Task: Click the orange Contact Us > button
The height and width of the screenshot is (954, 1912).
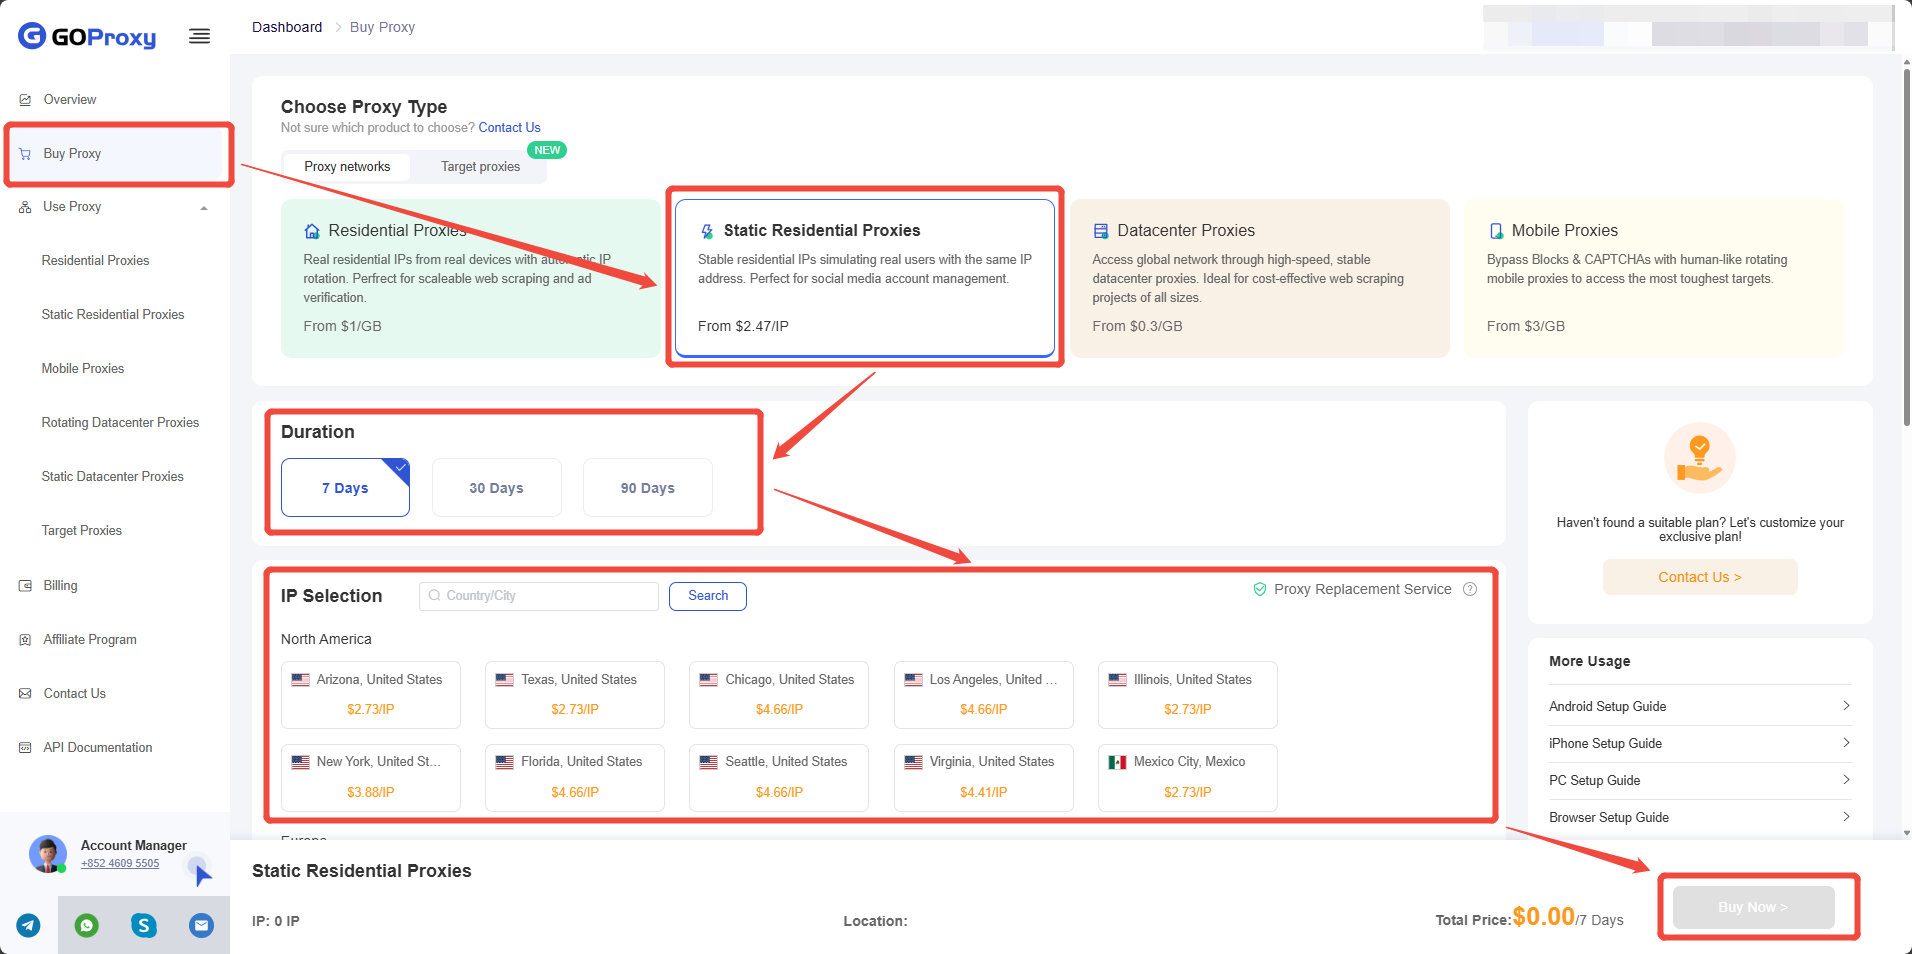Action: point(1700,577)
